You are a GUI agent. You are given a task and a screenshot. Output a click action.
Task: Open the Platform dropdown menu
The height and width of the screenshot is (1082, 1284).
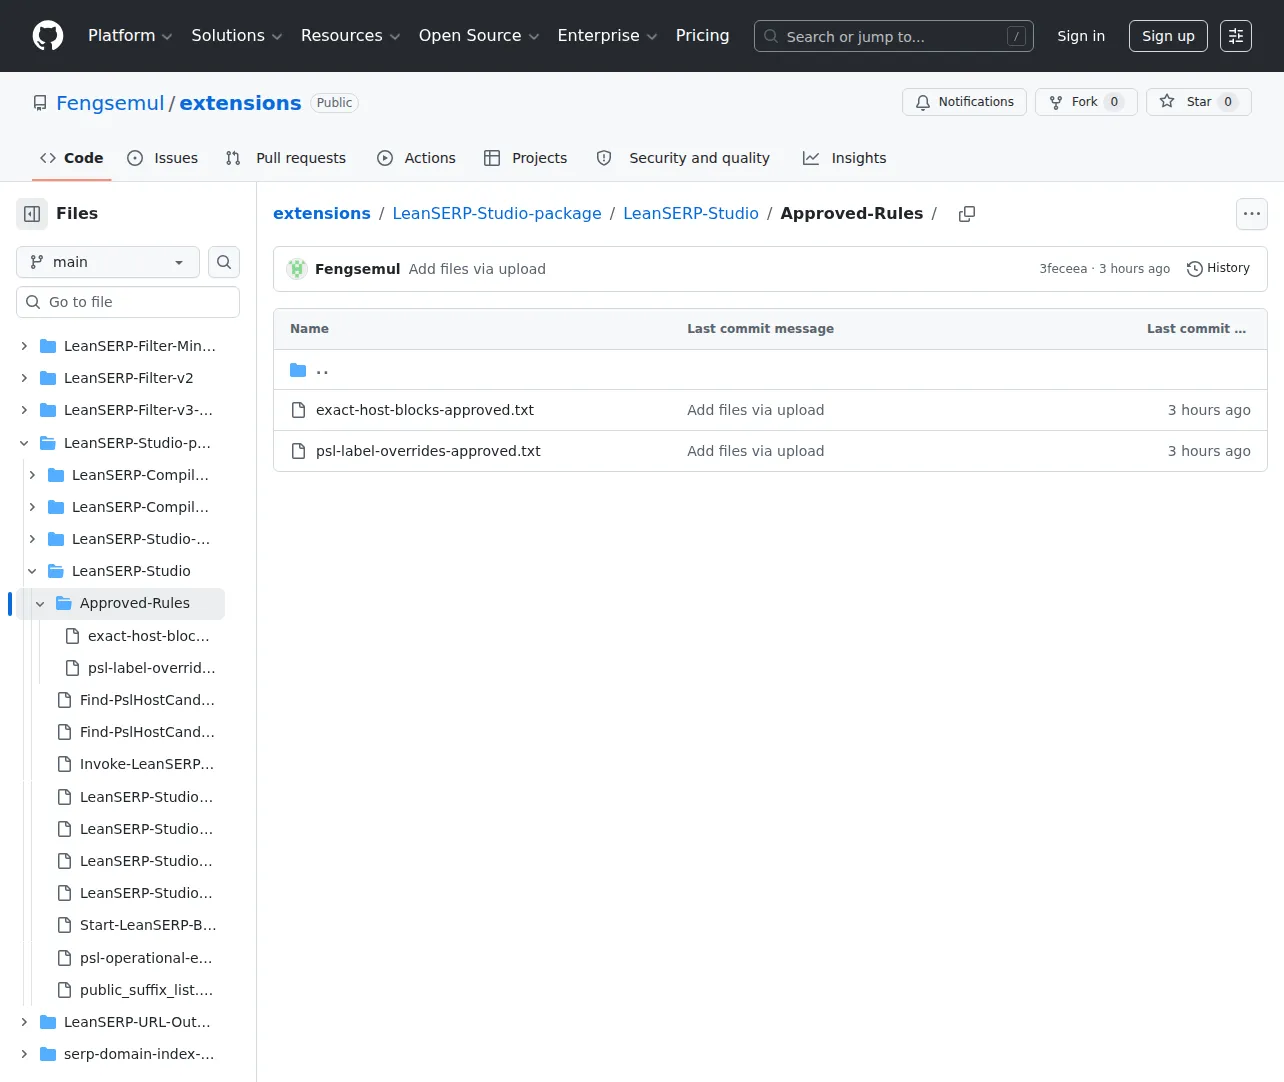130,36
